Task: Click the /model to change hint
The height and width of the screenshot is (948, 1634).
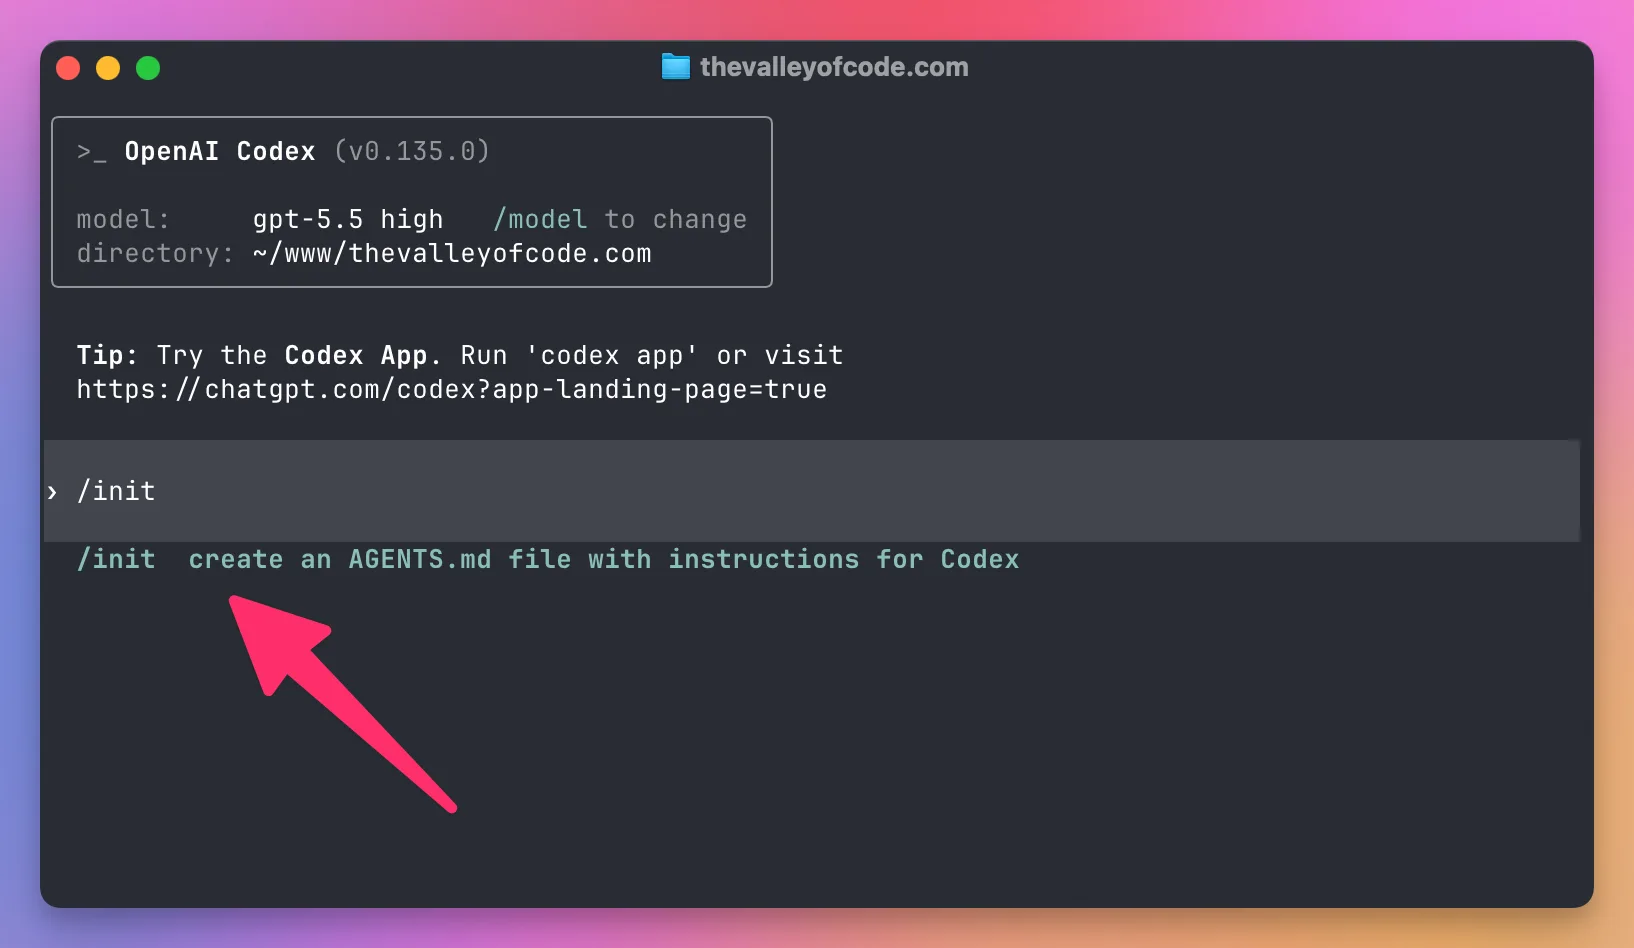Action: pyautogui.click(x=620, y=219)
